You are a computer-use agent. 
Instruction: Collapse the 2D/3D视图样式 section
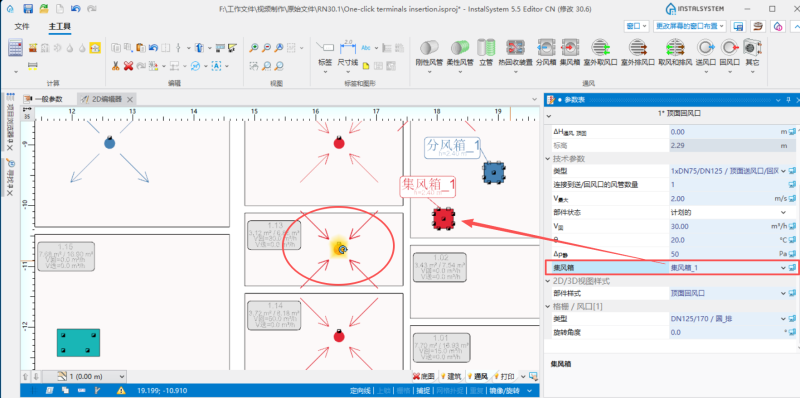[548, 281]
